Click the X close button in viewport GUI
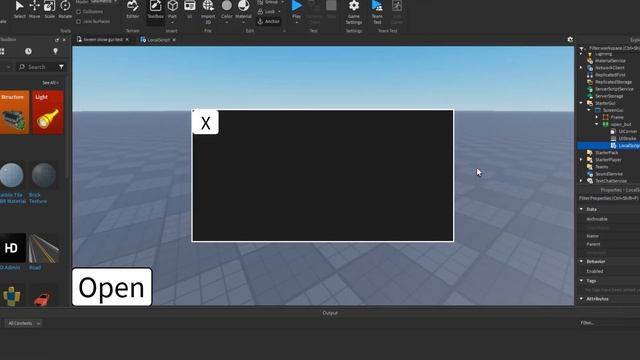This screenshot has width=640, height=360. point(205,122)
